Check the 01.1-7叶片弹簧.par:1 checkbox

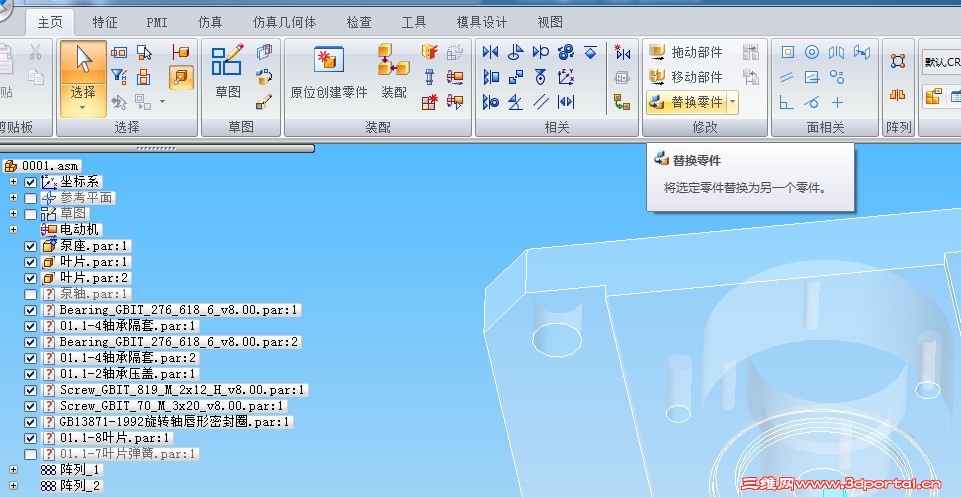pyautogui.click(x=31, y=454)
